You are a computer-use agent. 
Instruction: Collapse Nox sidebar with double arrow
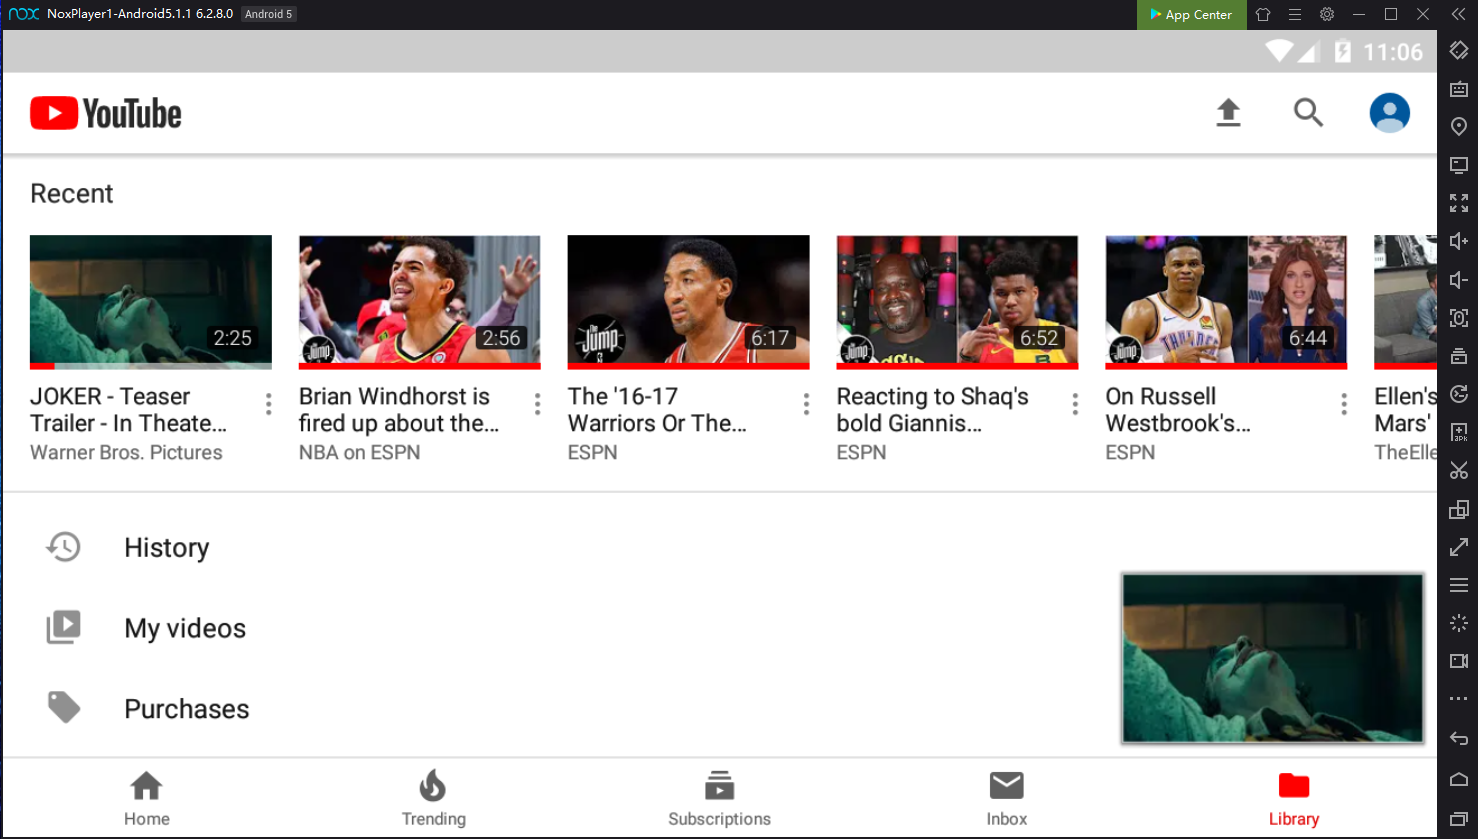coord(1458,14)
